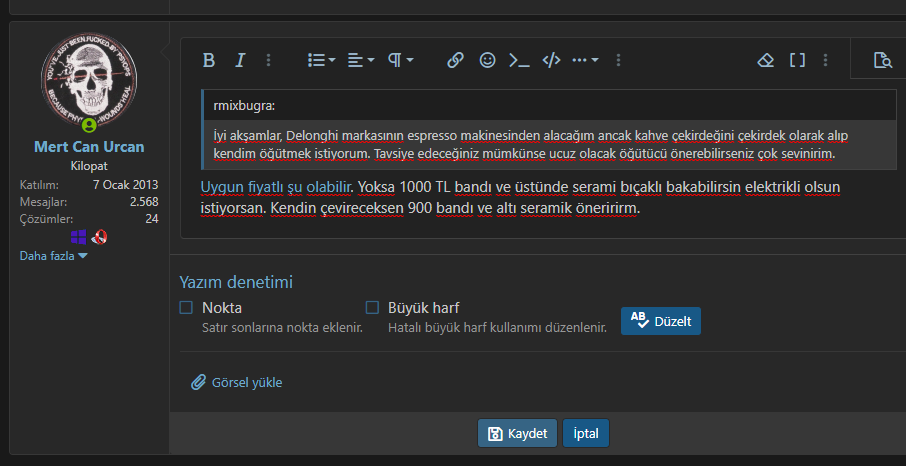Click the Katılım date 7 Ocak 2013
Screen dimensions: 906x466
pyautogui.click(x=125, y=185)
